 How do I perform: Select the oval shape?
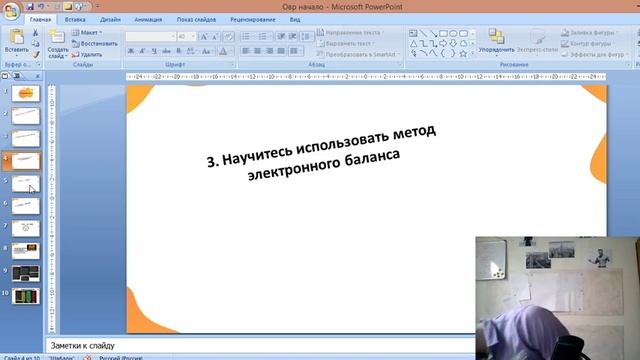point(453,33)
